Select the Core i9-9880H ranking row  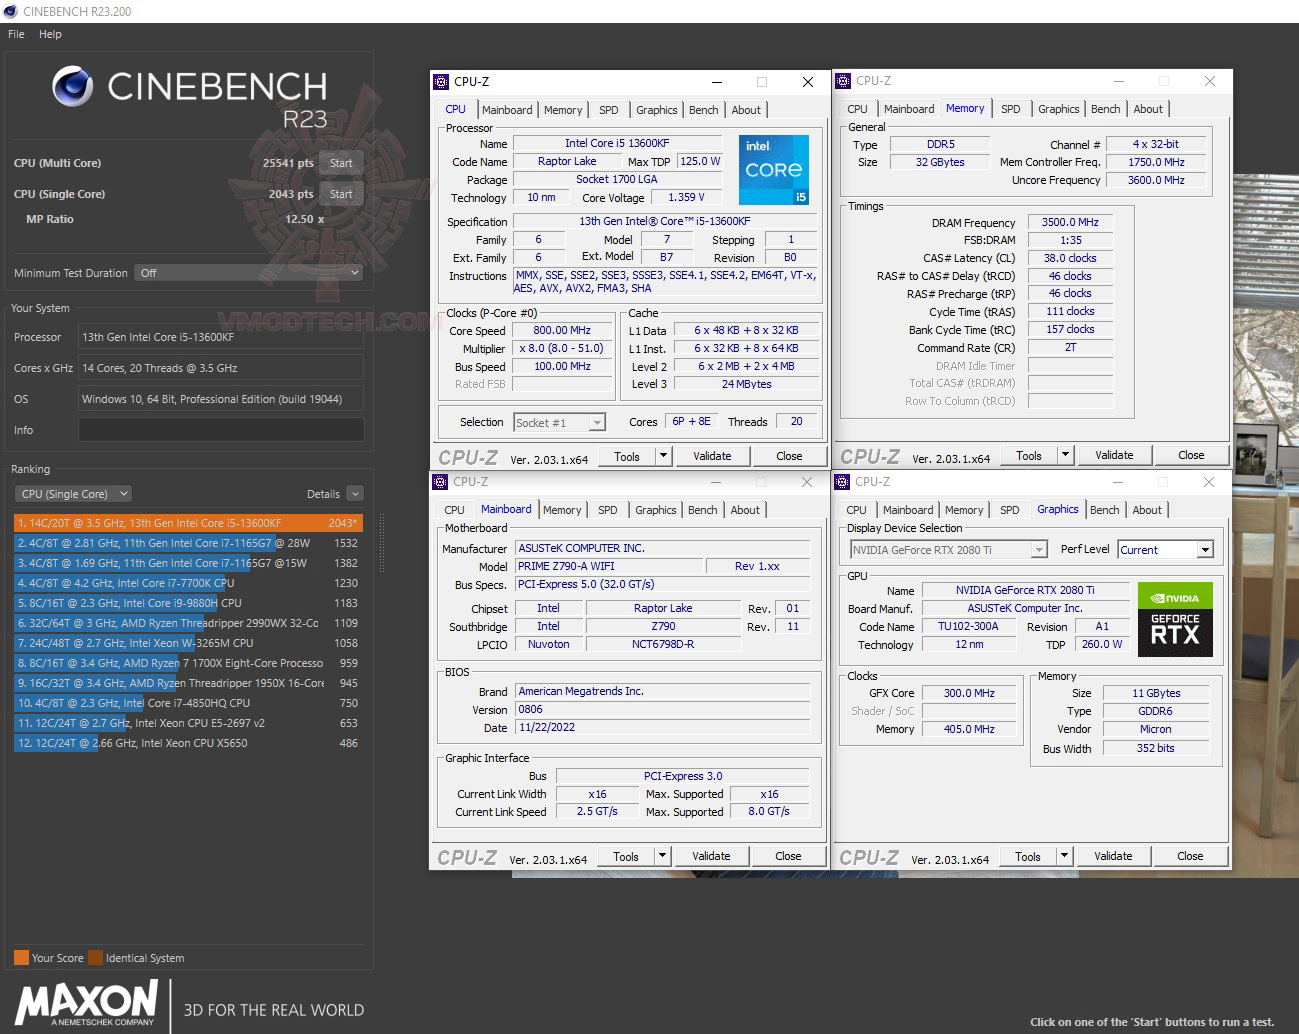click(x=188, y=603)
